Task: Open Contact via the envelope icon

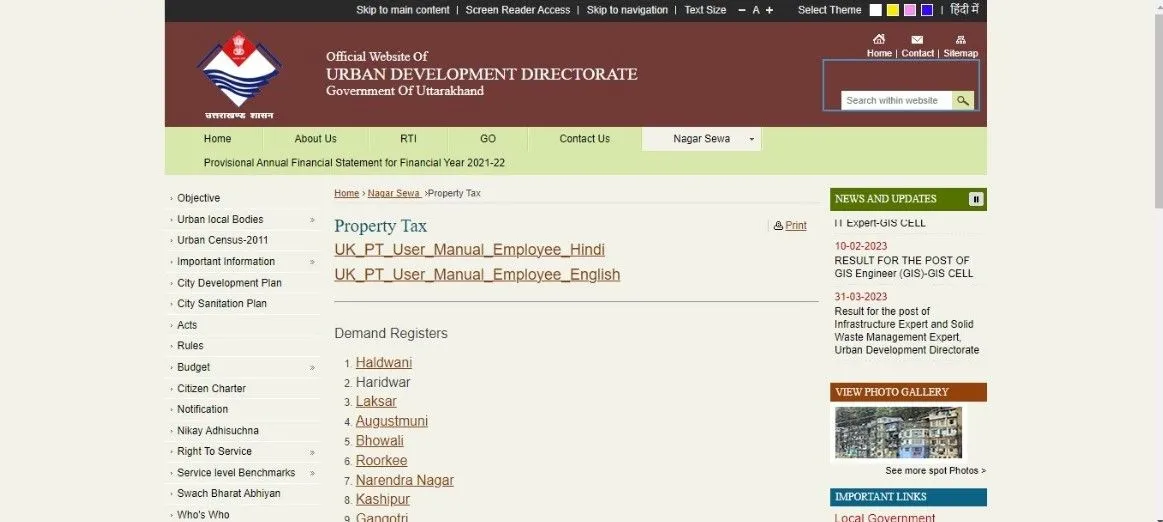Action: click(x=917, y=40)
